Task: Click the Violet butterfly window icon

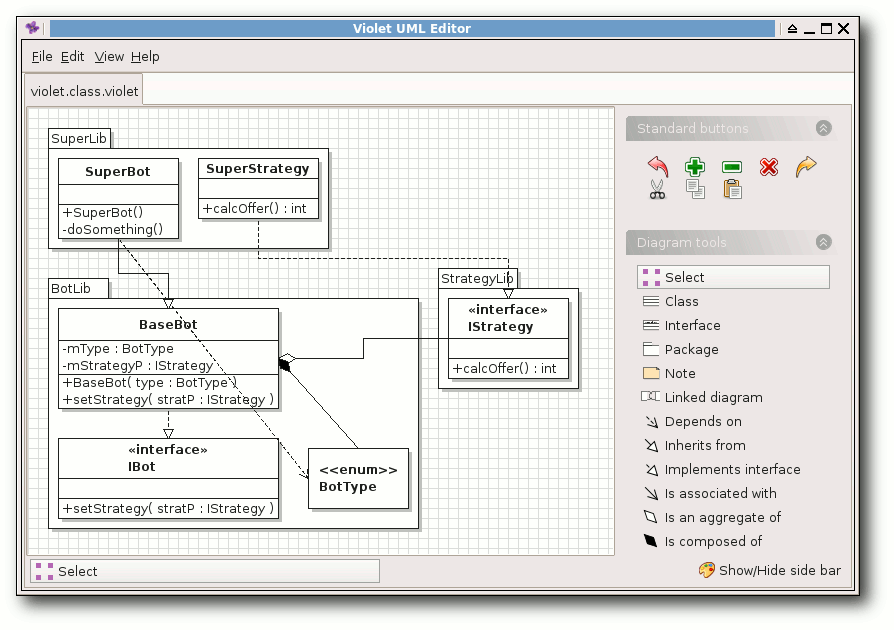Action: pyautogui.click(x=33, y=27)
